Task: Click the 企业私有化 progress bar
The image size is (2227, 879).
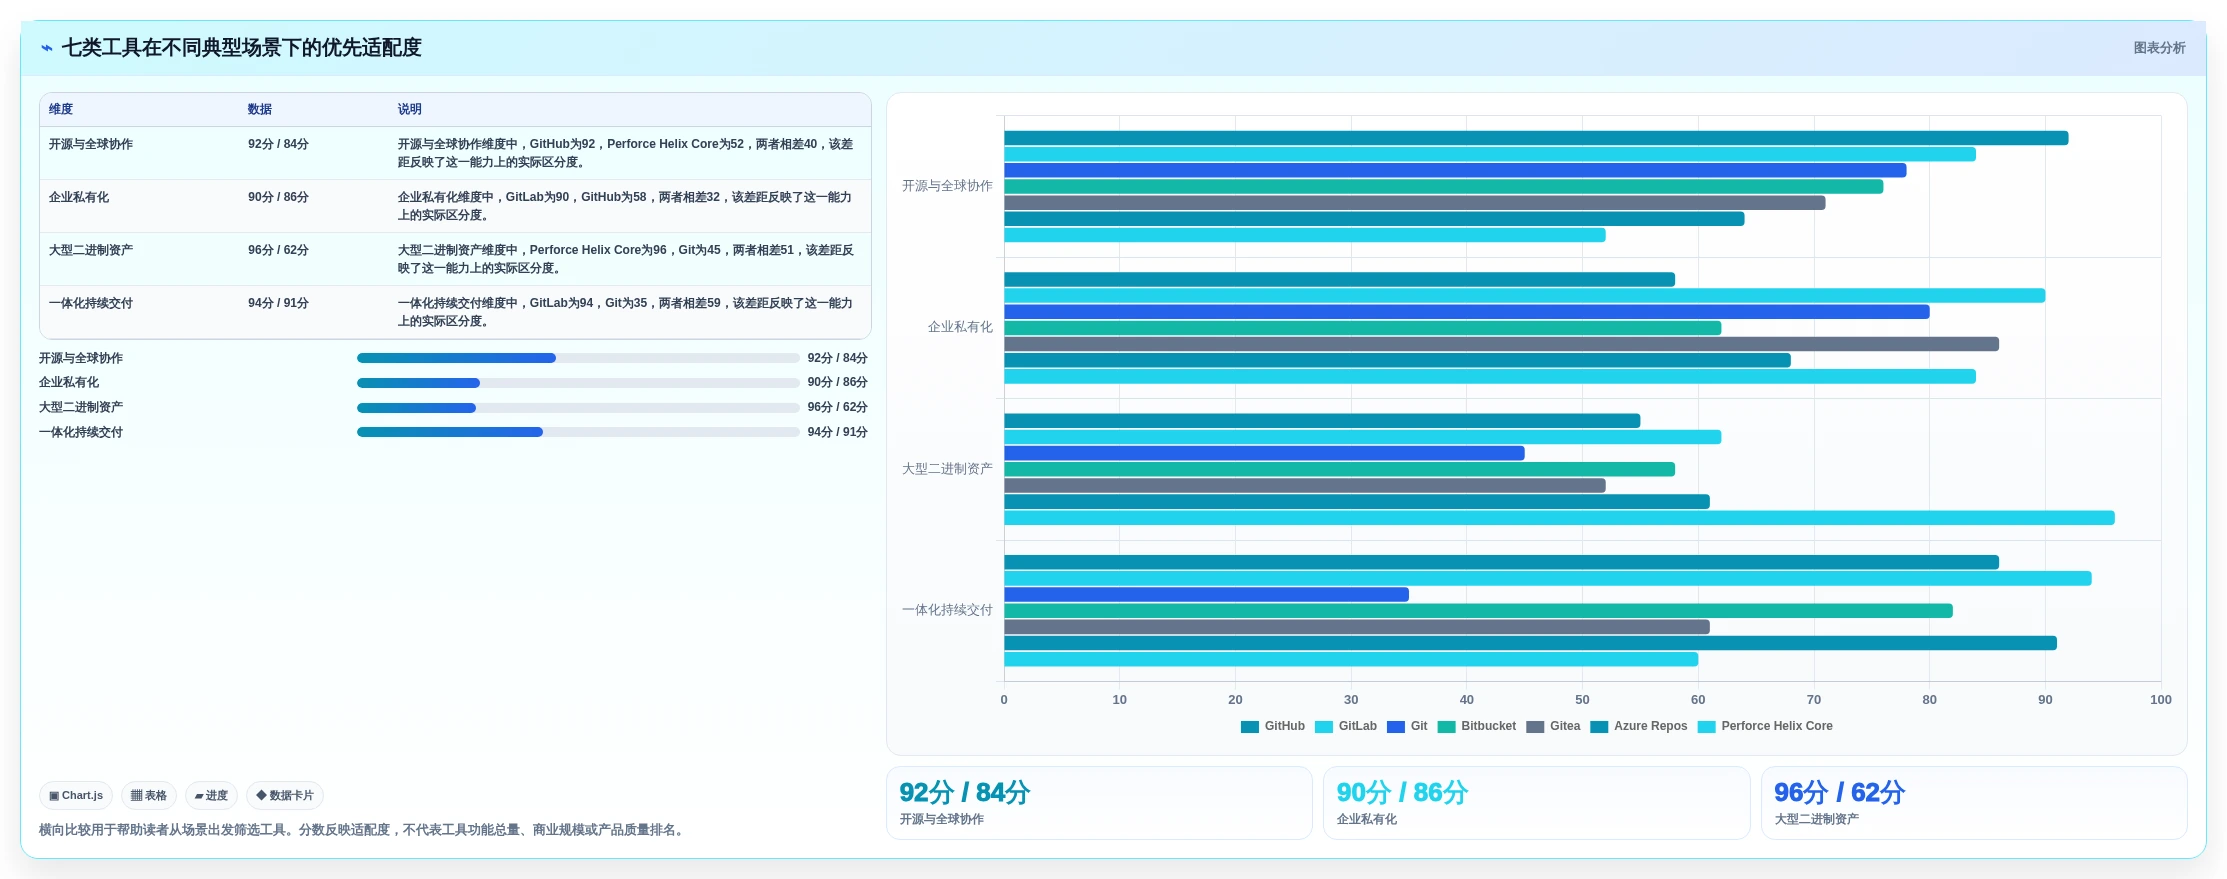Action: point(578,383)
